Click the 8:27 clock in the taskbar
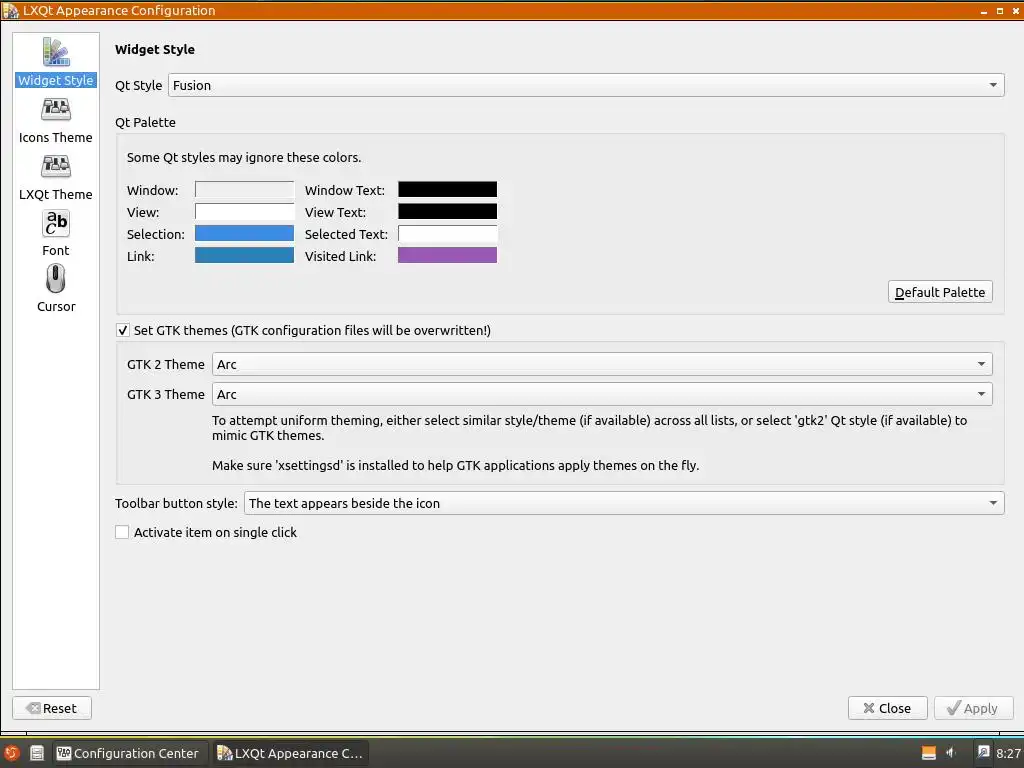 point(1008,754)
